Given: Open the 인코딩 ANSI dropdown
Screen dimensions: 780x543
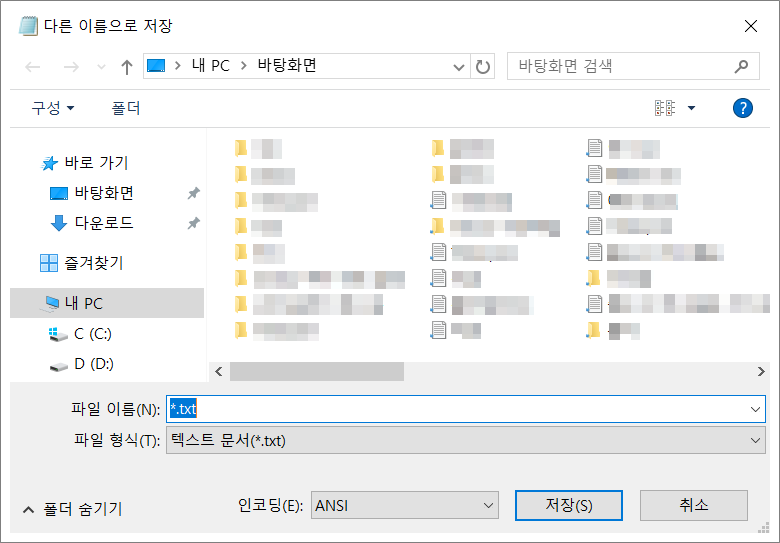Looking at the screenshot, I should pos(405,505).
